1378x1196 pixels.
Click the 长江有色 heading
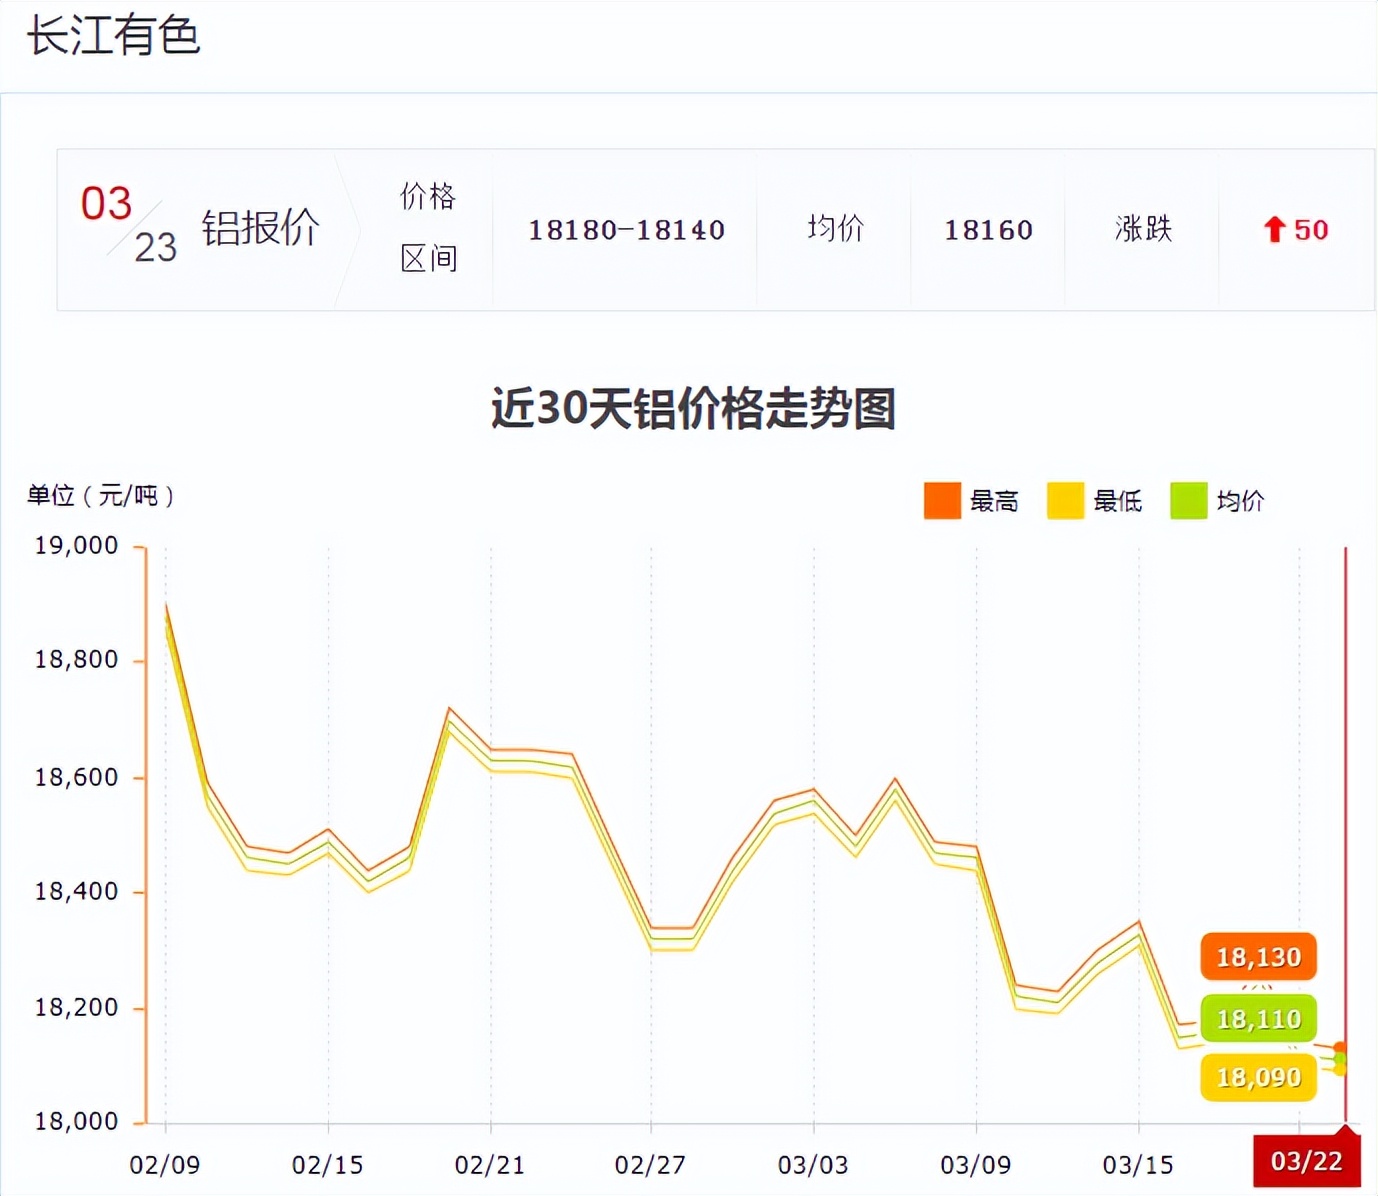pyautogui.click(x=113, y=36)
